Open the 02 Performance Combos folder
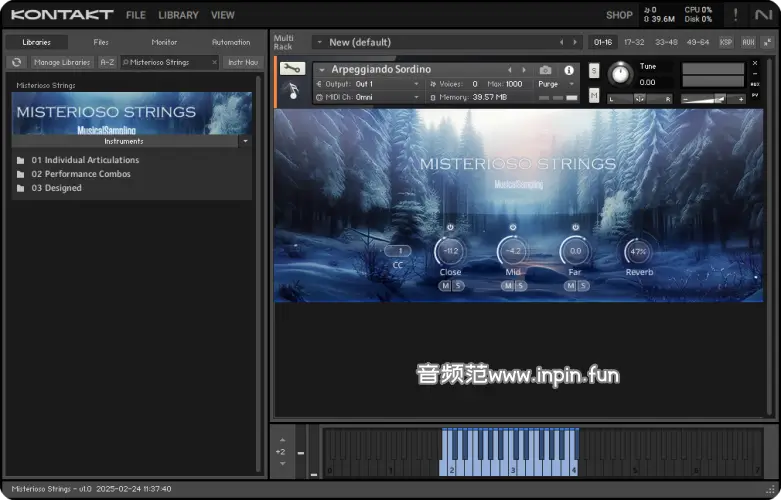The width and height of the screenshot is (781, 500). [x=81, y=174]
